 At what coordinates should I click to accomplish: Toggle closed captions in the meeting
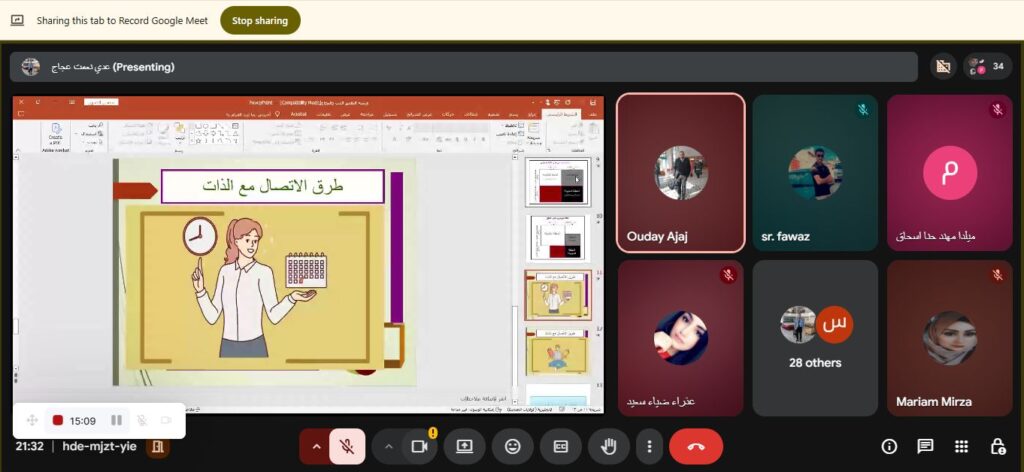560,446
